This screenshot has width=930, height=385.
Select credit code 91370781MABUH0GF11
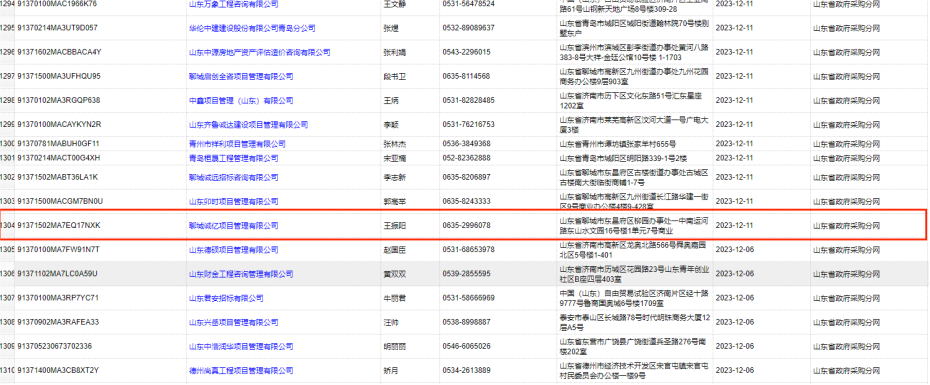point(58,144)
